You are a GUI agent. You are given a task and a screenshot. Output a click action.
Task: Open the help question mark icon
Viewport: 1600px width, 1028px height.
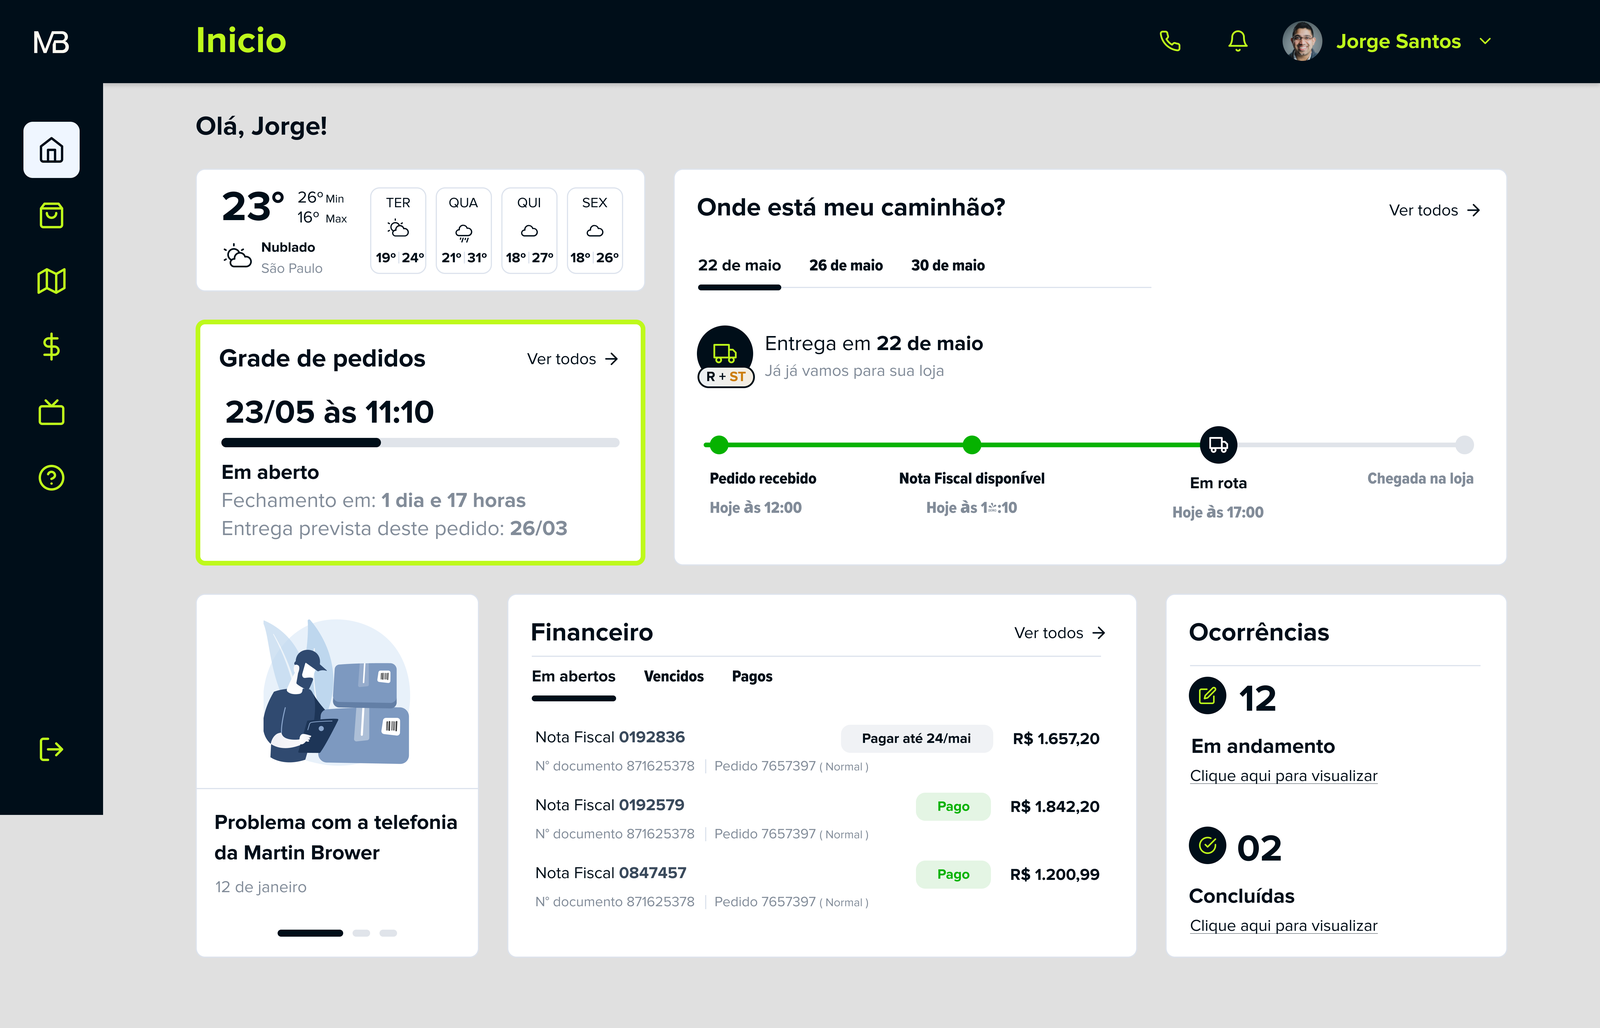point(51,478)
